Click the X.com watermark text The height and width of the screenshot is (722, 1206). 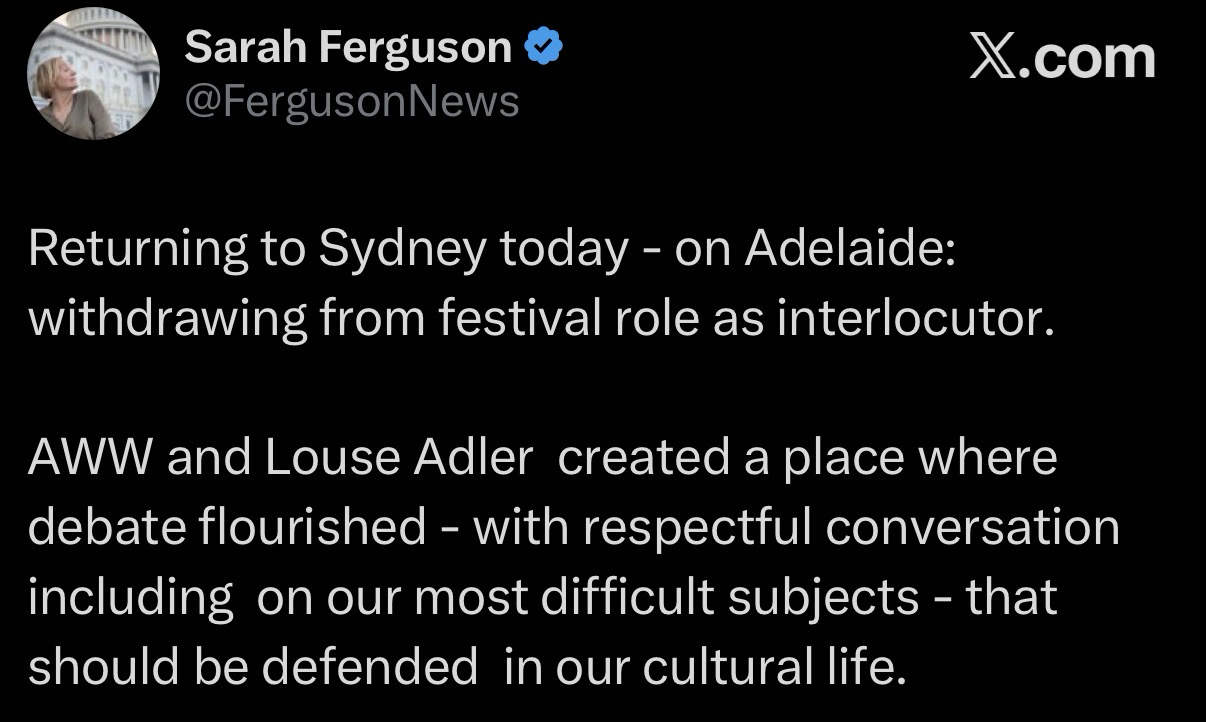1062,58
